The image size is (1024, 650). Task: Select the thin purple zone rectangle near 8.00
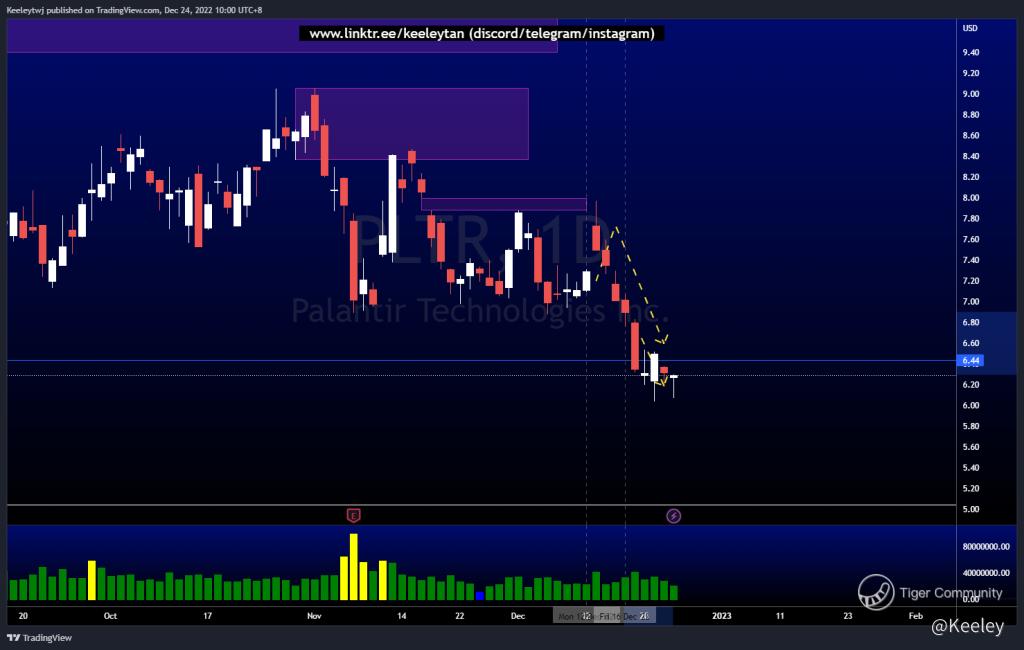[x=504, y=204]
